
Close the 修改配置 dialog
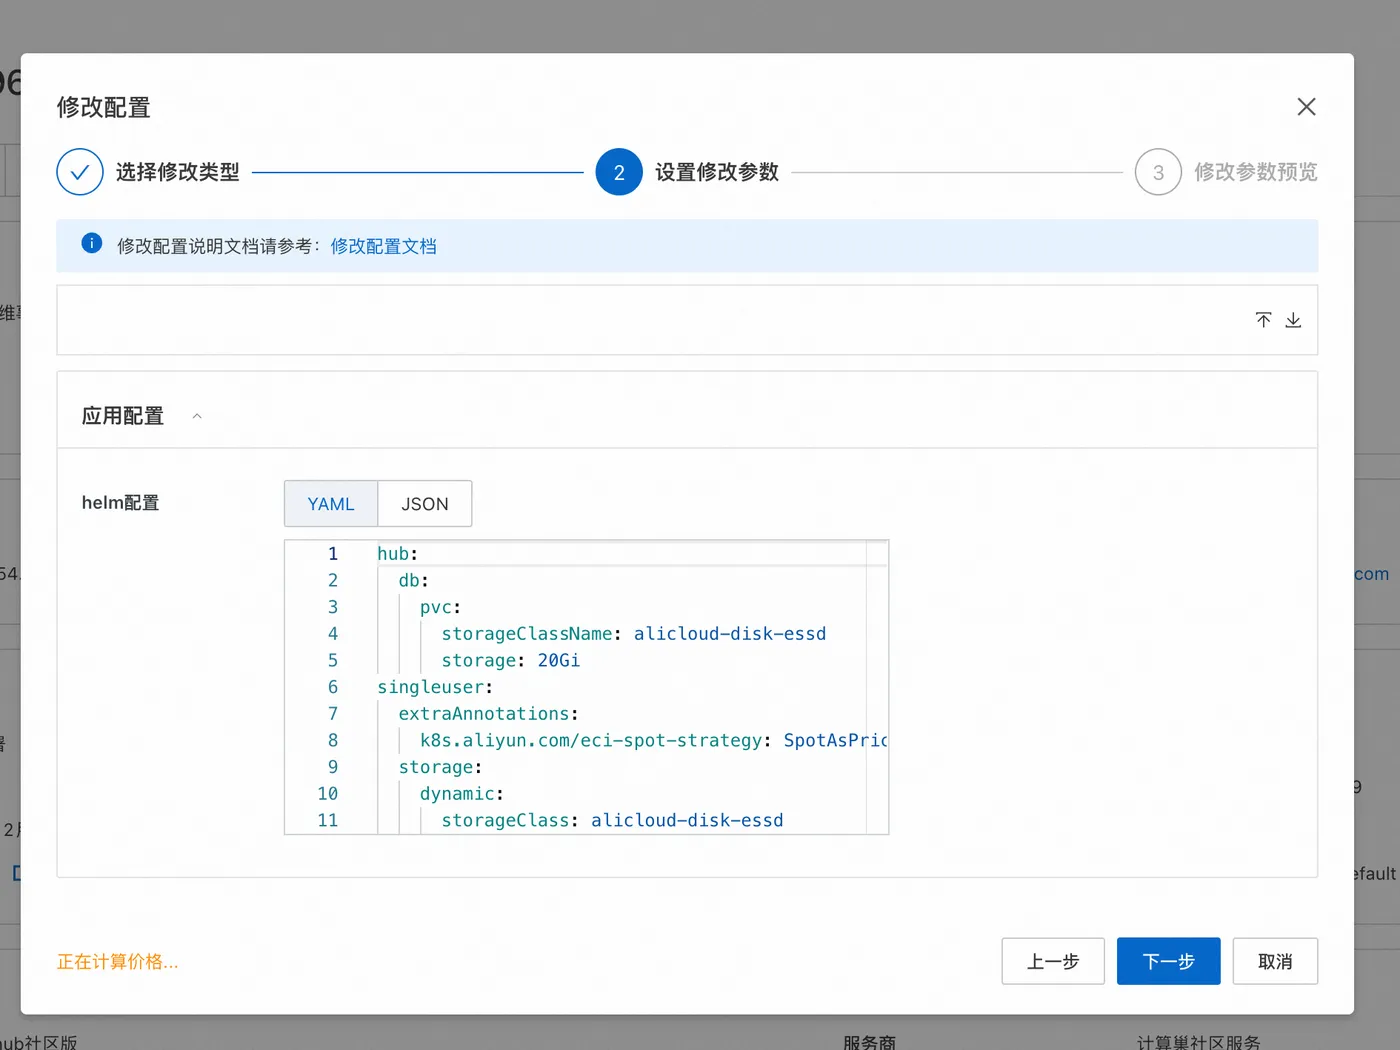pyautogui.click(x=1306, y=107)
